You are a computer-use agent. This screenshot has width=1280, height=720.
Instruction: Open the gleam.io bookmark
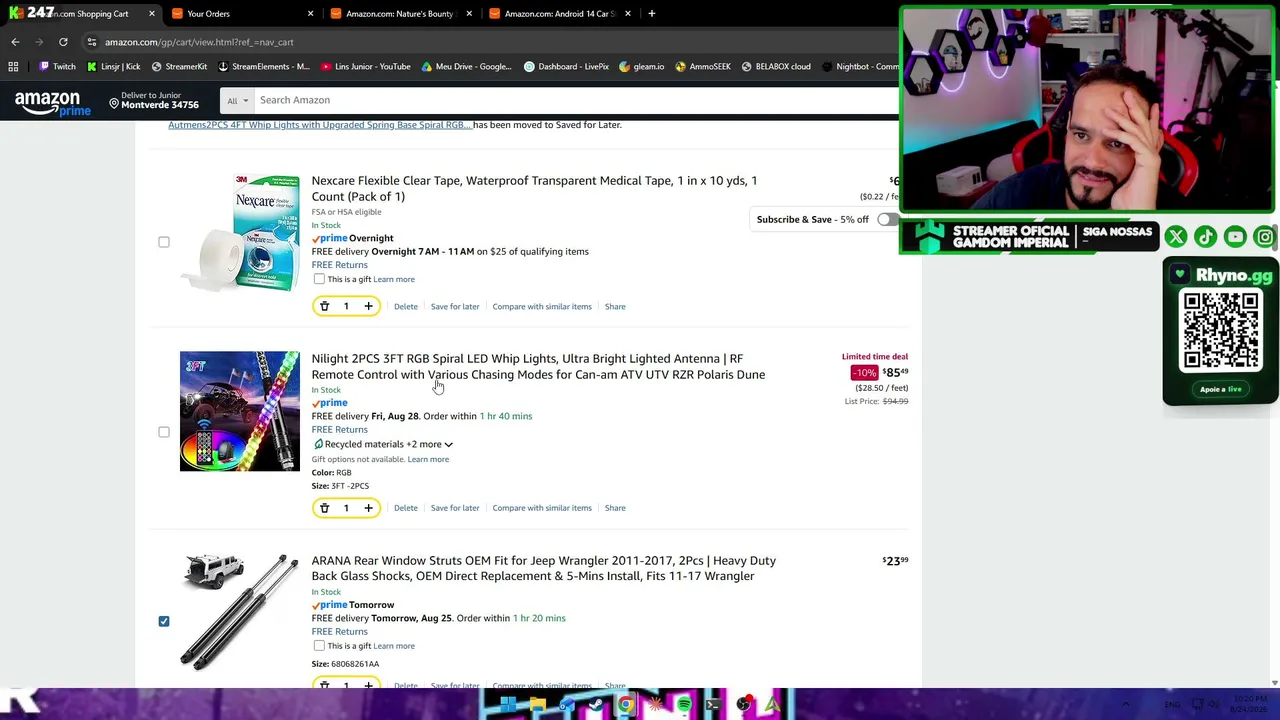coord(641,67)
